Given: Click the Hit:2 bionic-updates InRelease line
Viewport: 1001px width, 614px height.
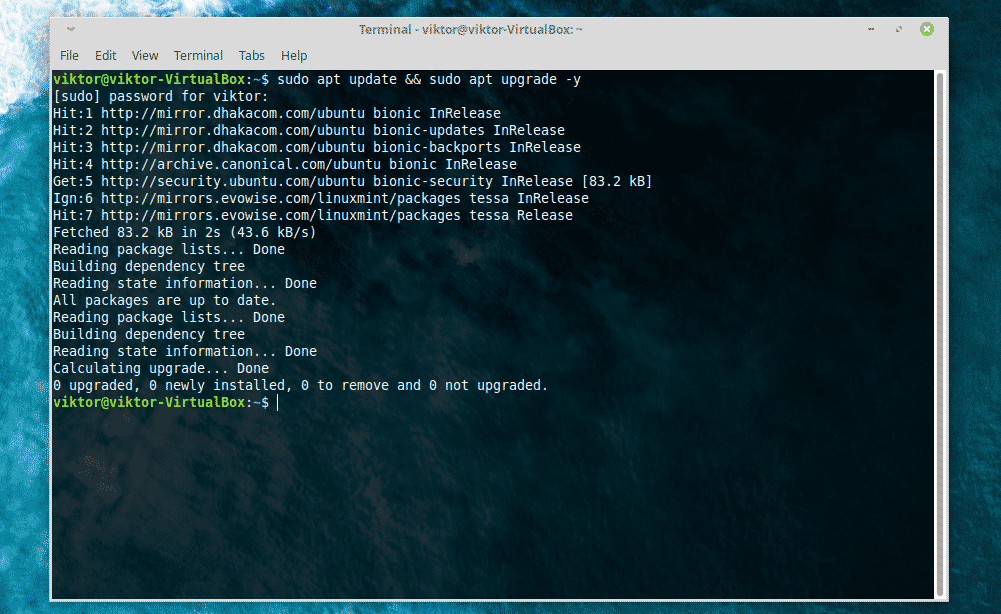Looking at the screenshot, I should pyautogui.click(x=309, y=130).
